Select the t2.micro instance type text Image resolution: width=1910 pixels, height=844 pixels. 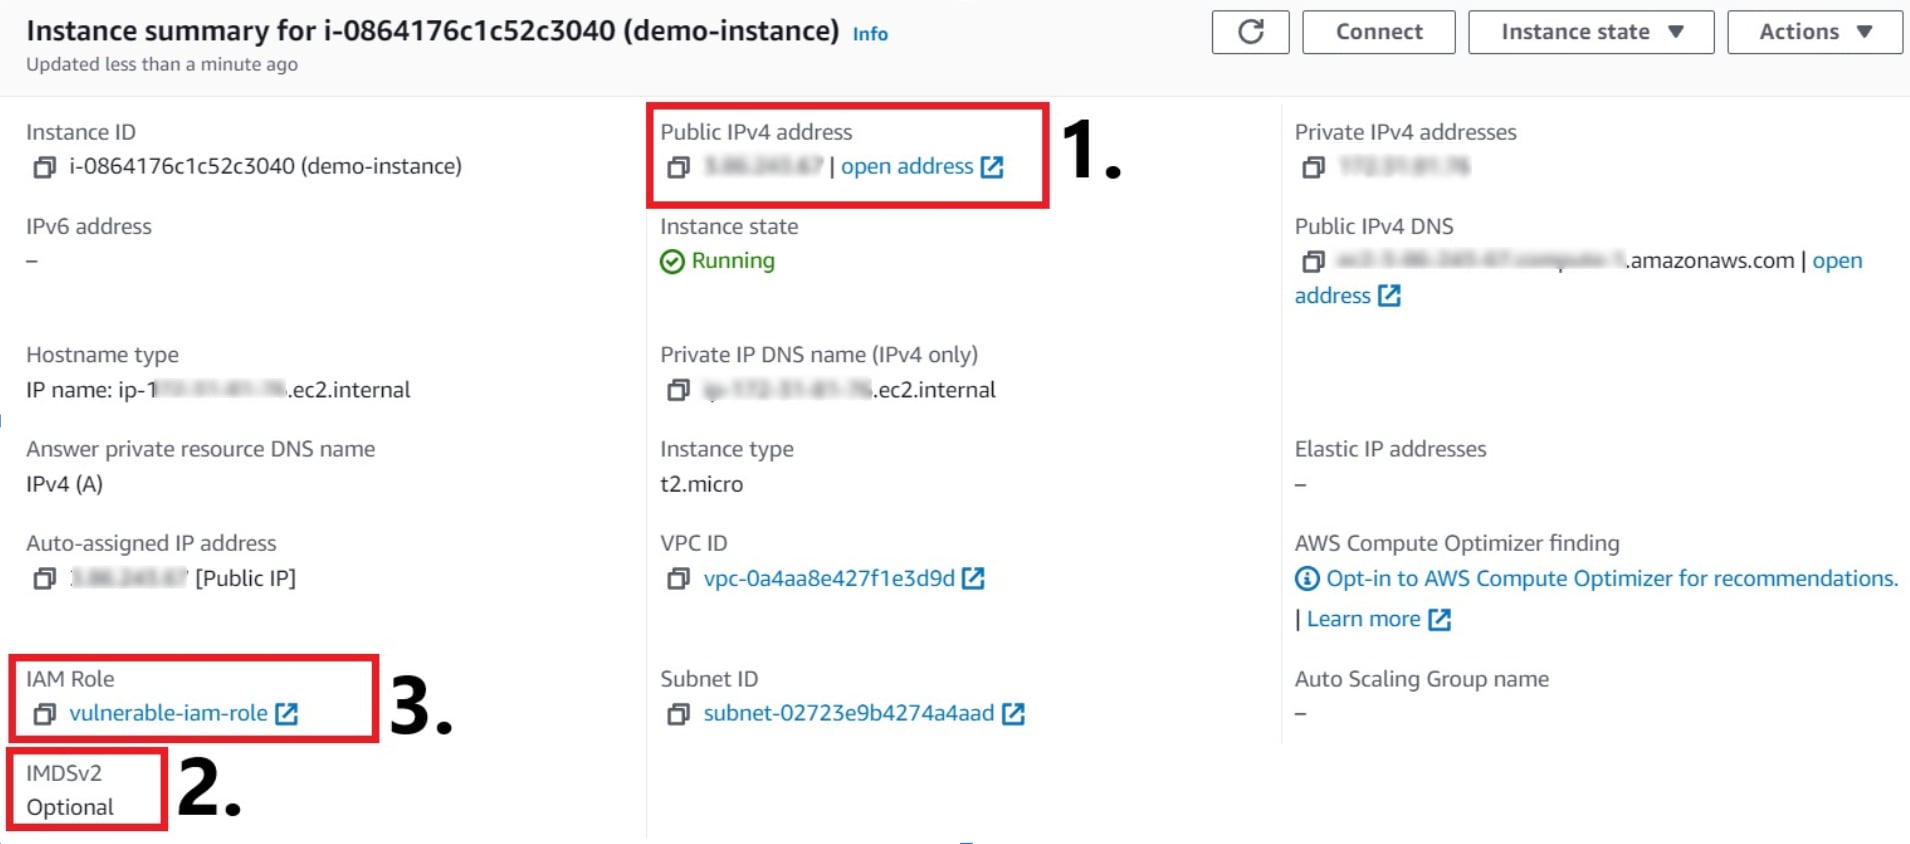[x=701, y=484]
